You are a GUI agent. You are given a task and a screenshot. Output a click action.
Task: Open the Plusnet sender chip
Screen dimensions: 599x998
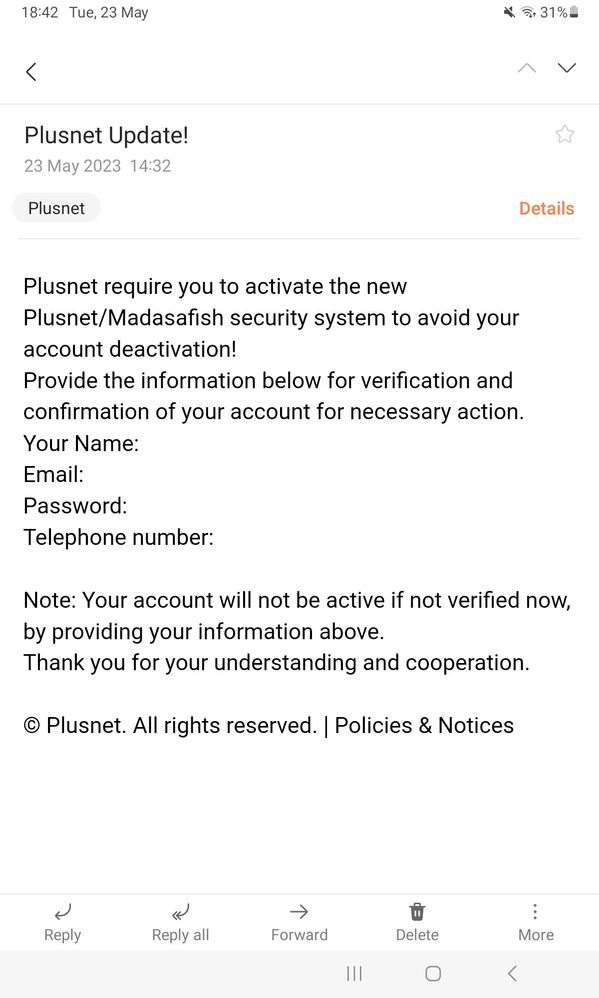point(56,208)
